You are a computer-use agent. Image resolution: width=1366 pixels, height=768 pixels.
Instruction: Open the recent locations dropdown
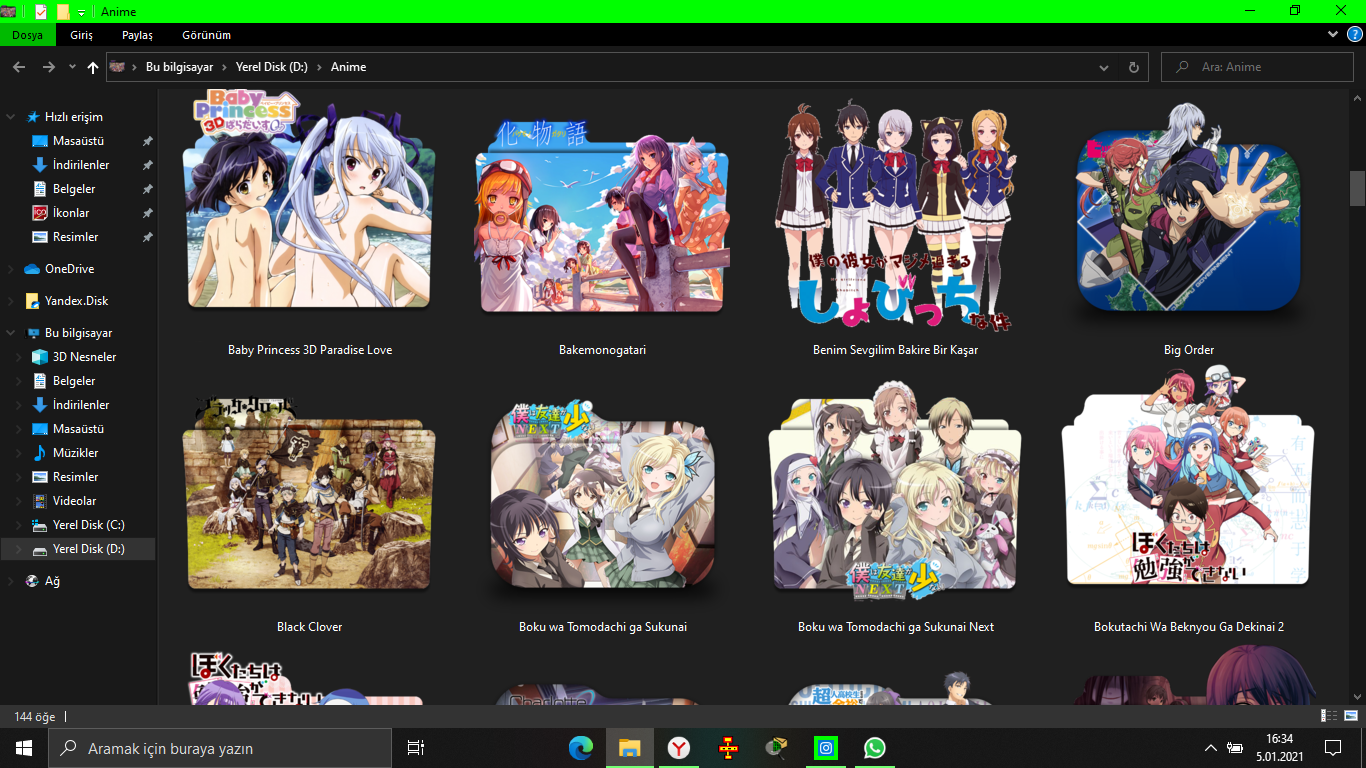pos(72,67)
